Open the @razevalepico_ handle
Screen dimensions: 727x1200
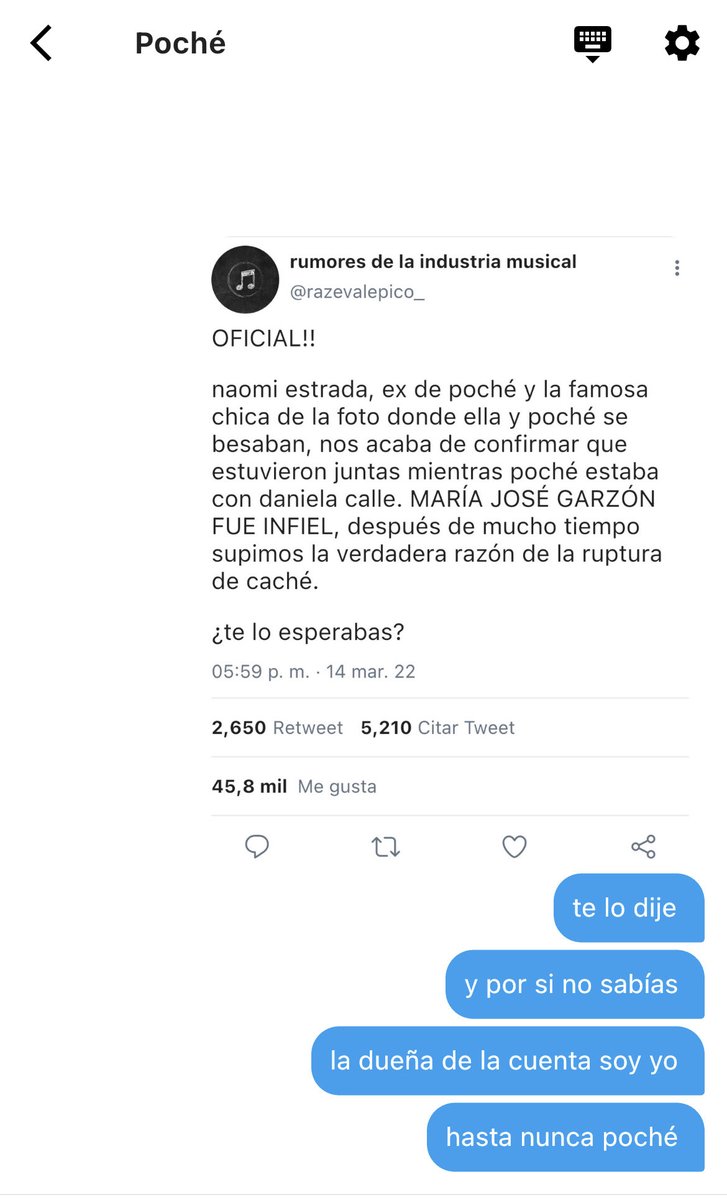pyautogui.click(x=357, y=293)
